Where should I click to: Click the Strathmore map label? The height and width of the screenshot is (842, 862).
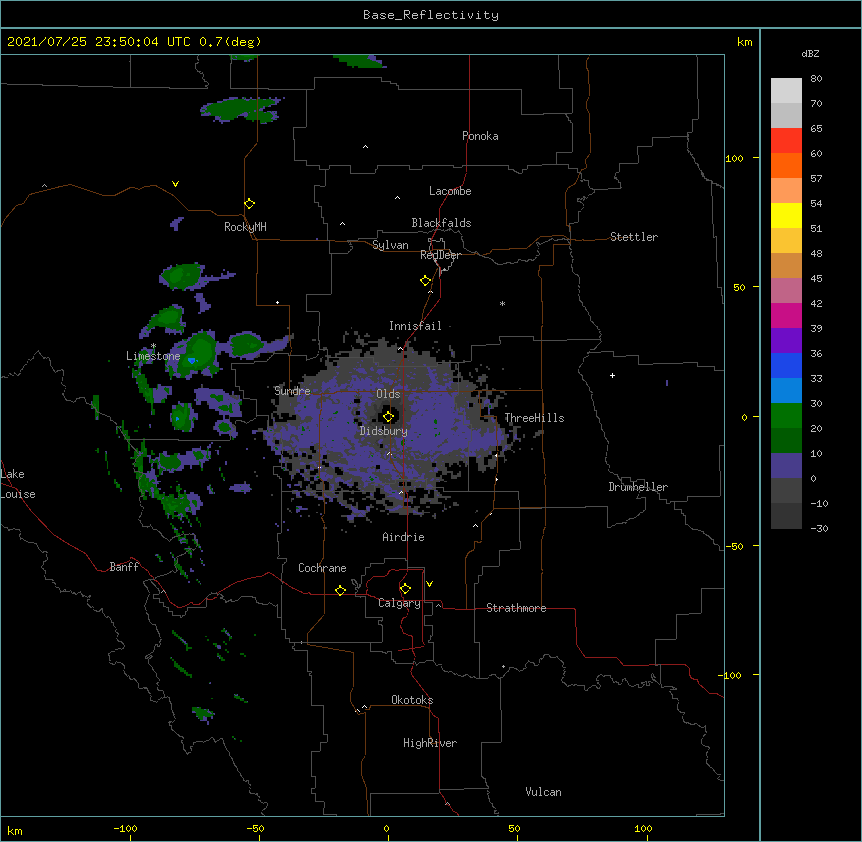point(516,608)
